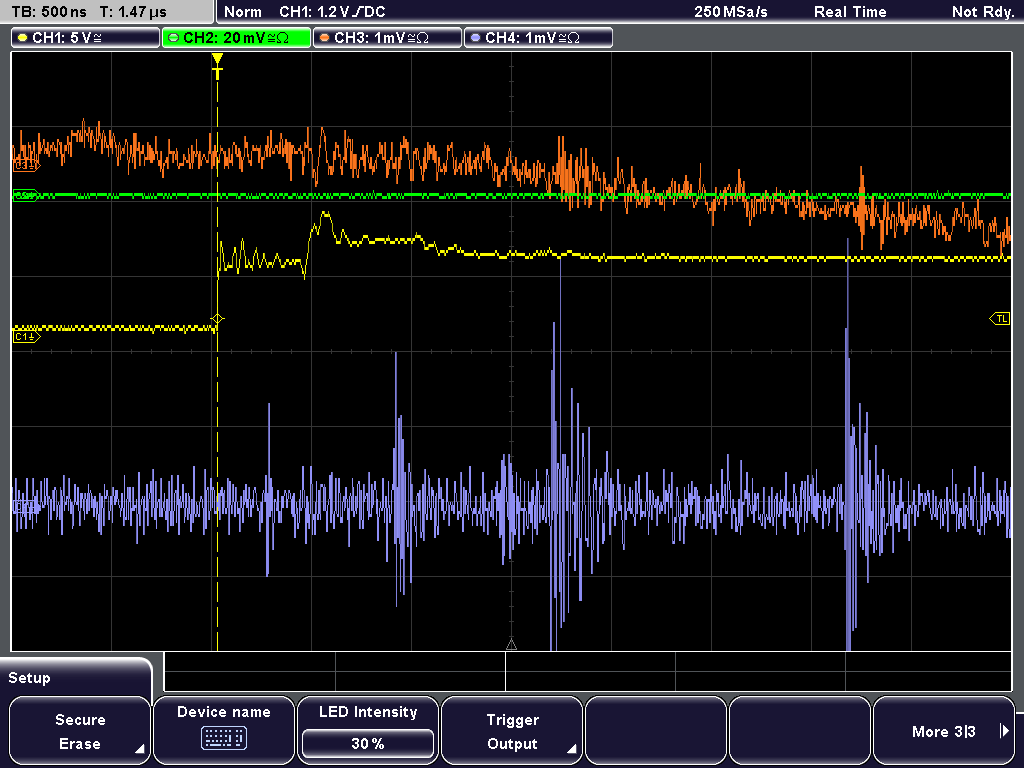Click the Setup menu title
The width and height of the screenshot is (1024, 768).
pos(29,678)
